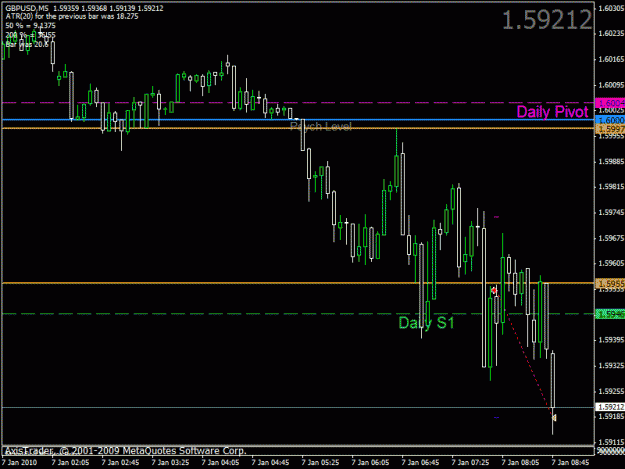625x469 pixels.
Task: Select the 'Daily Pivot' text label
Action: (x=552, y=112)
